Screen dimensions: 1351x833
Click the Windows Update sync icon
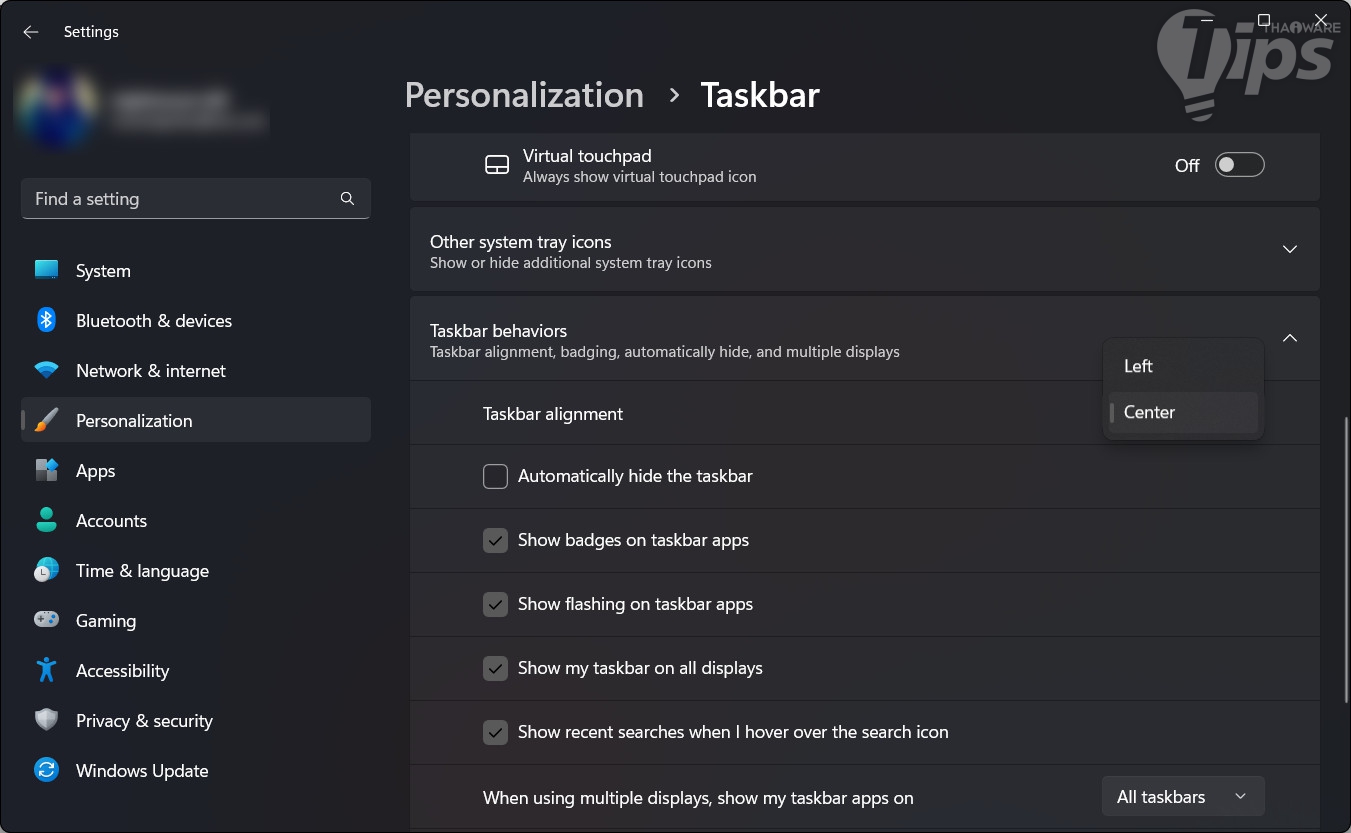[x=46, y=770]
